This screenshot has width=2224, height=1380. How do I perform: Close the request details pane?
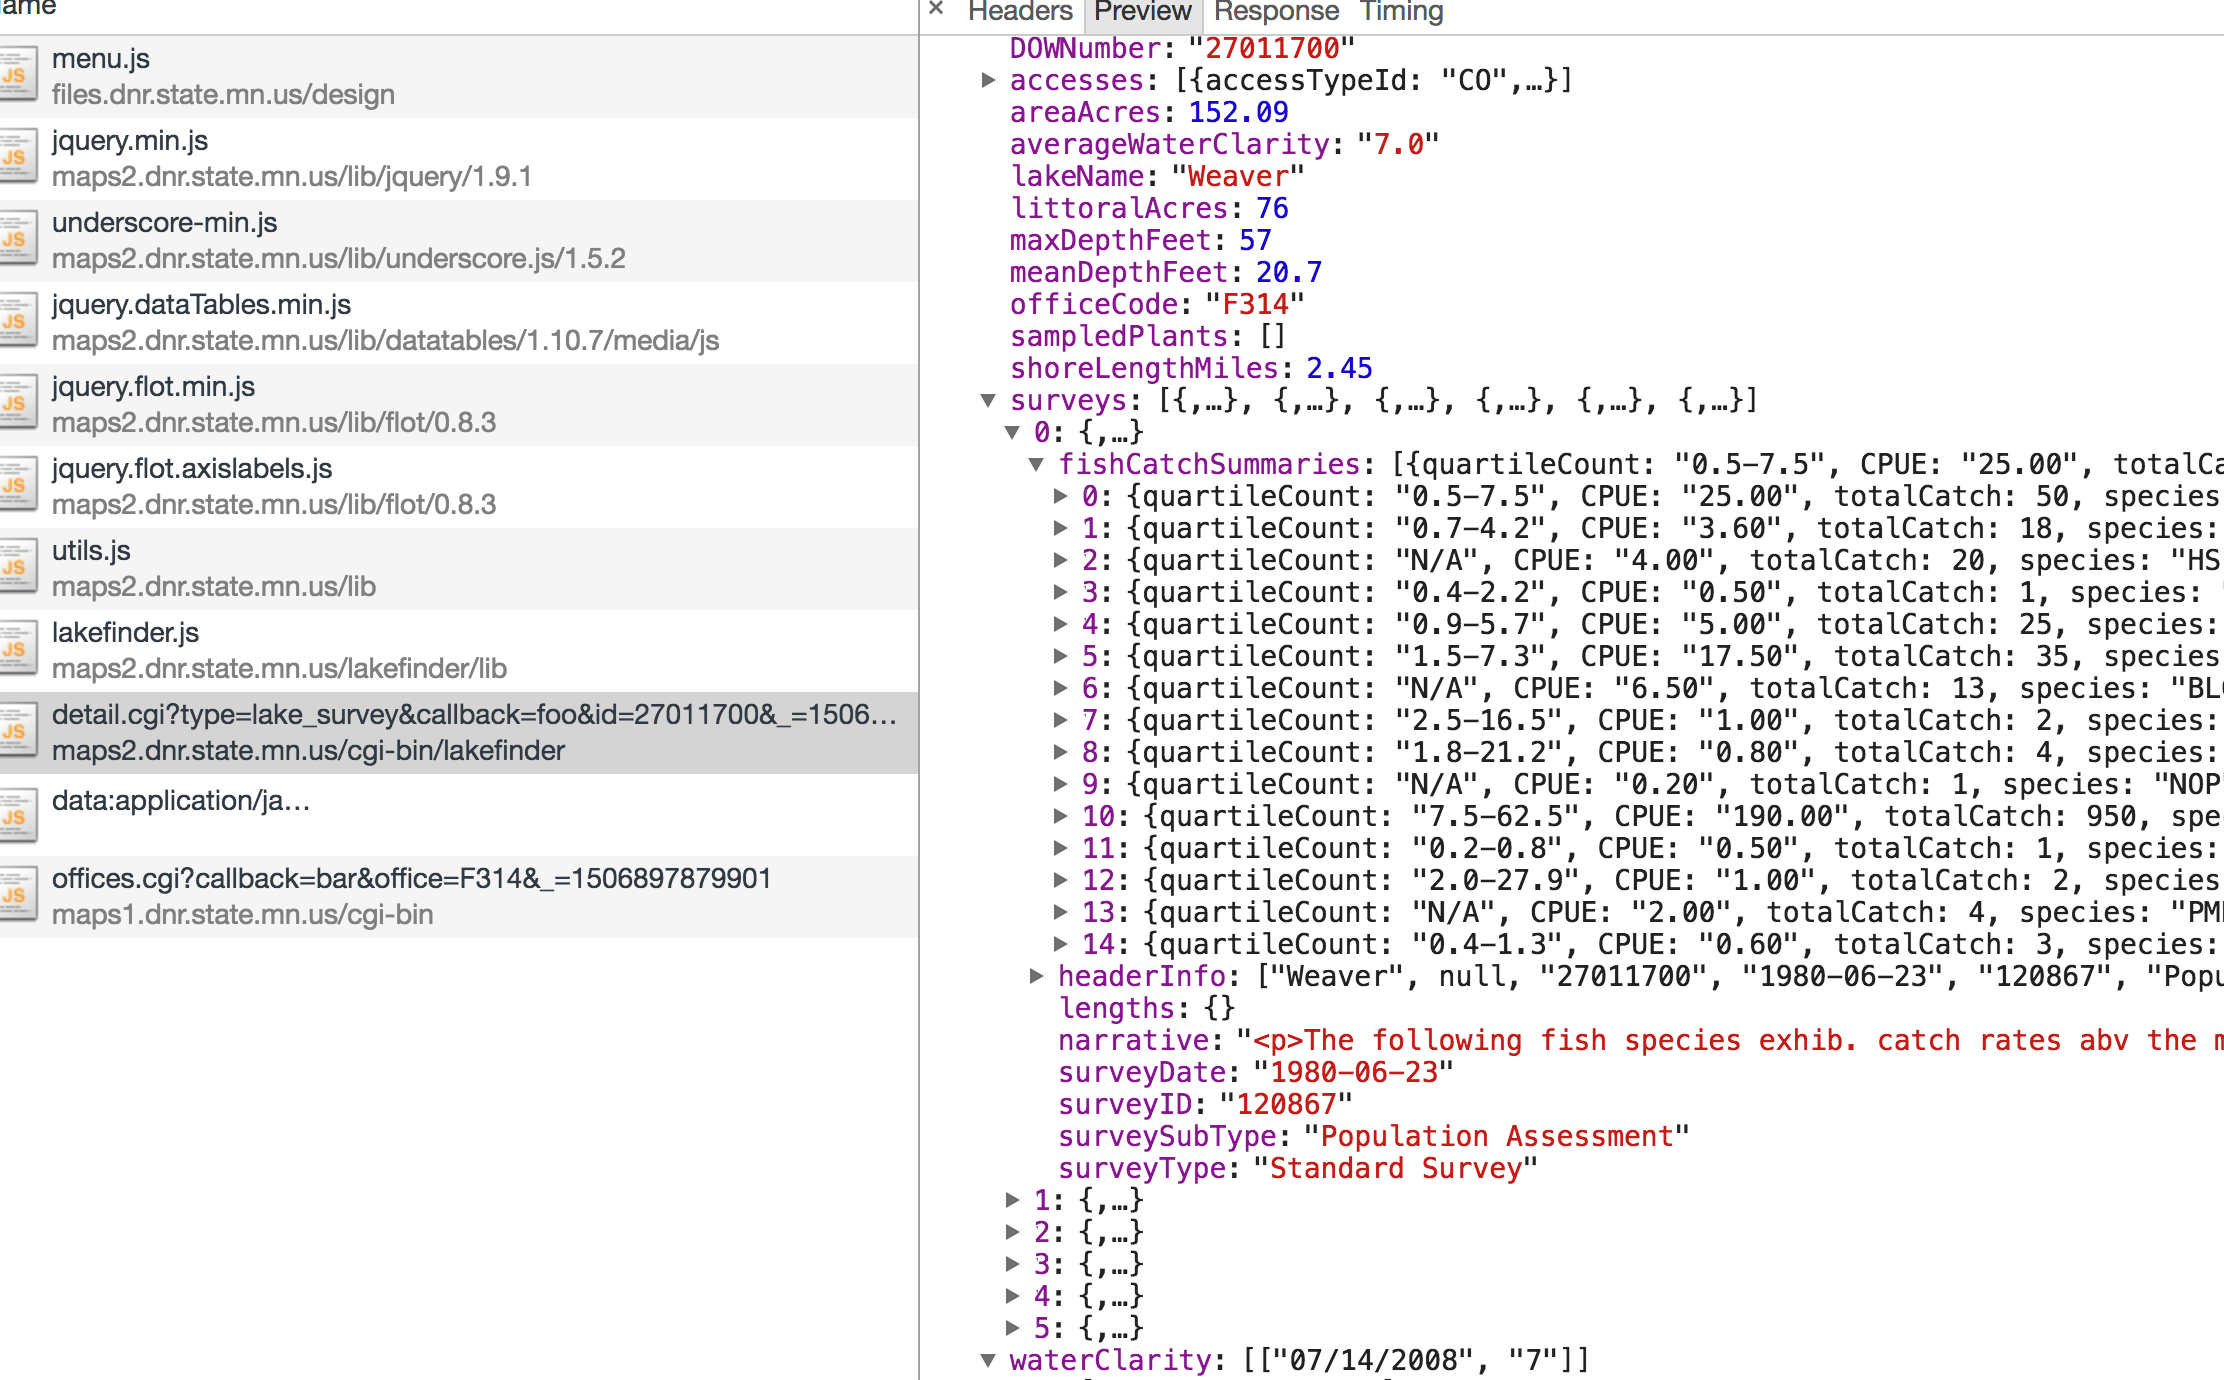(936, 10)
